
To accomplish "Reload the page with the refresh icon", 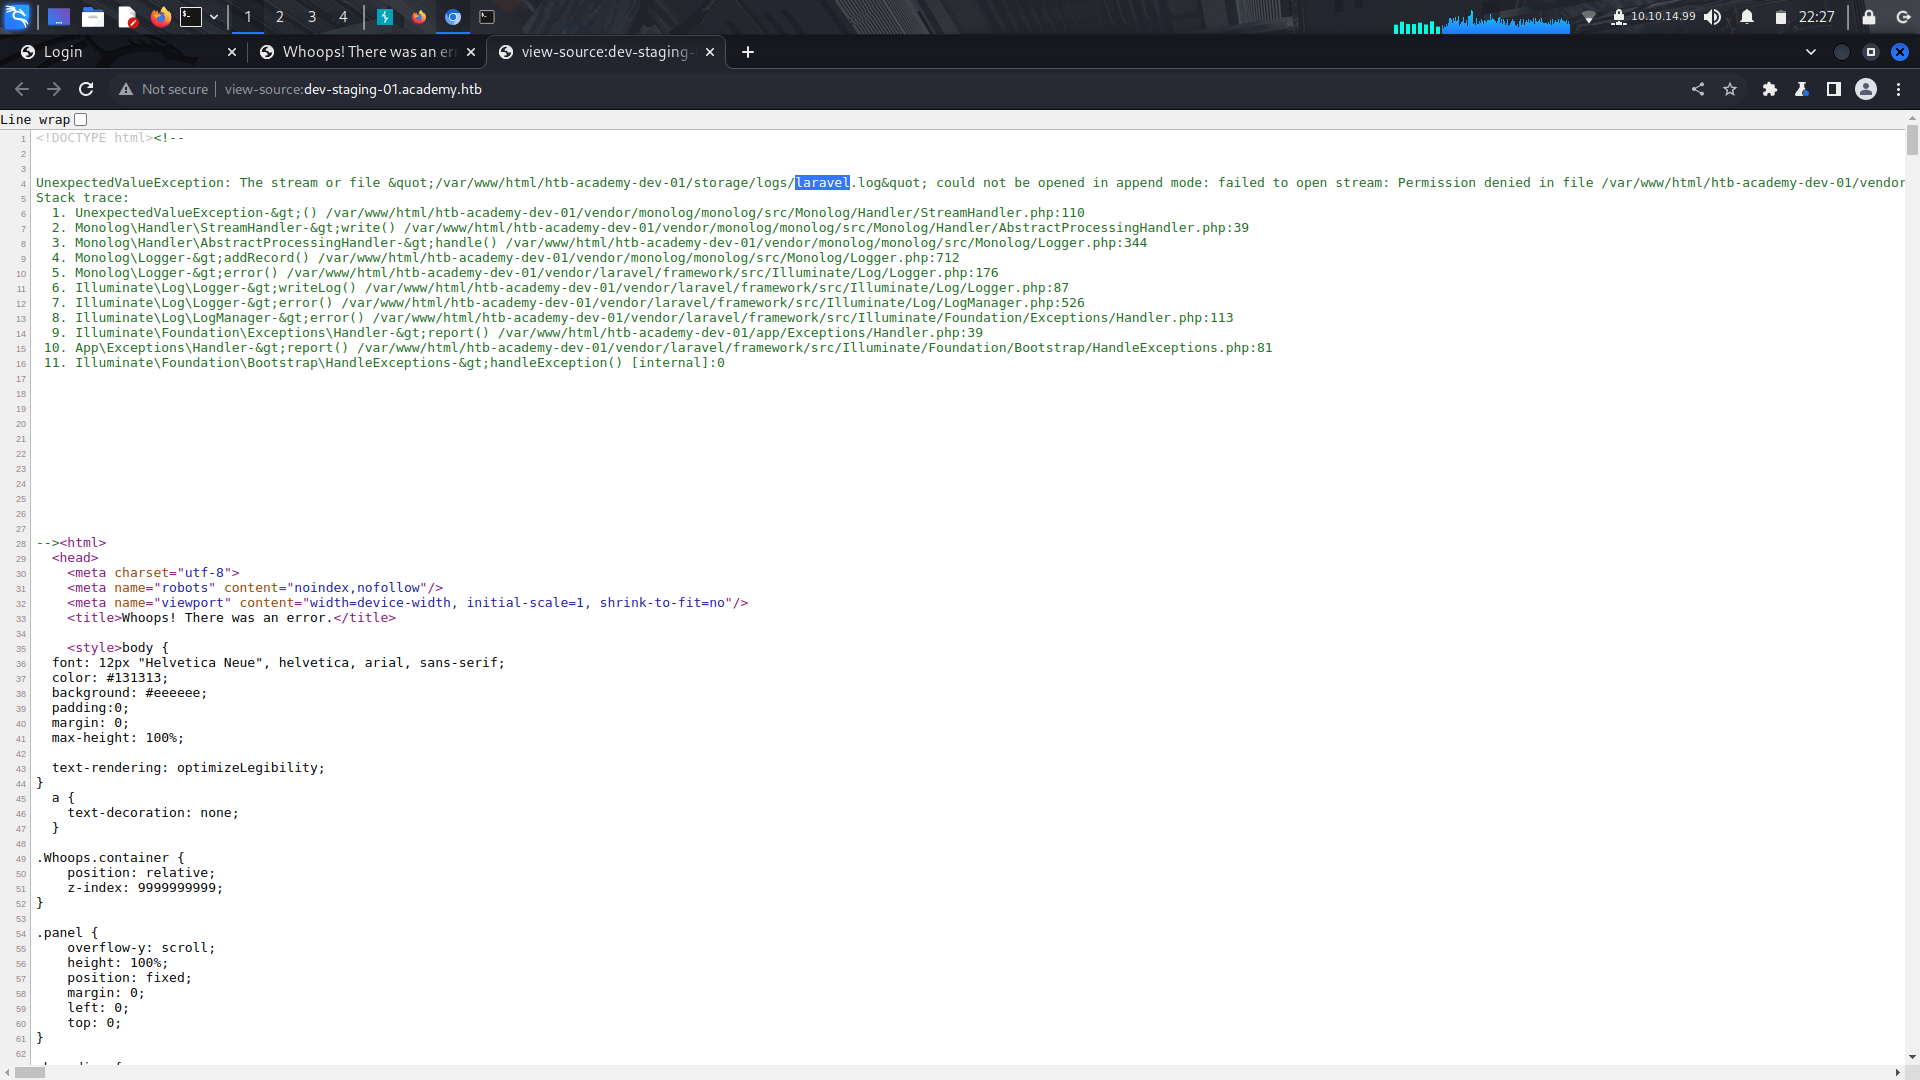I will [86, 89].
